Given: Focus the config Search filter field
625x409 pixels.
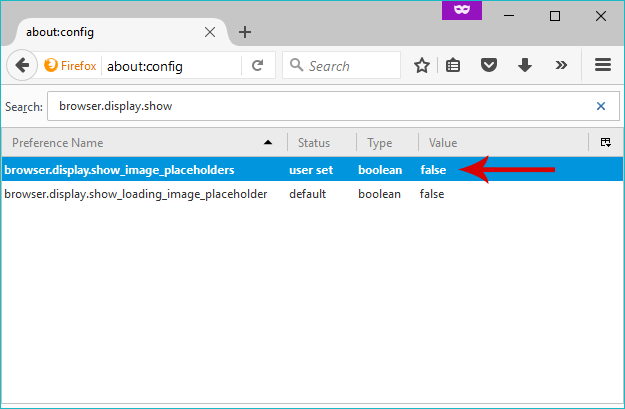Looking at the screenshot, I should [x=333, y=106].
